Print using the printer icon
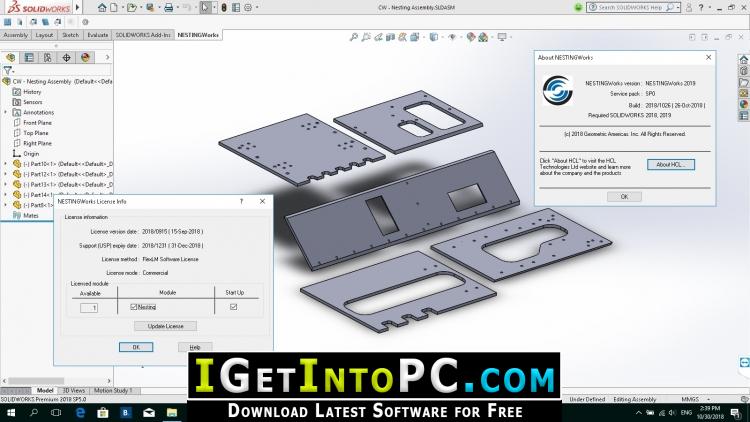 click(168, 8)
